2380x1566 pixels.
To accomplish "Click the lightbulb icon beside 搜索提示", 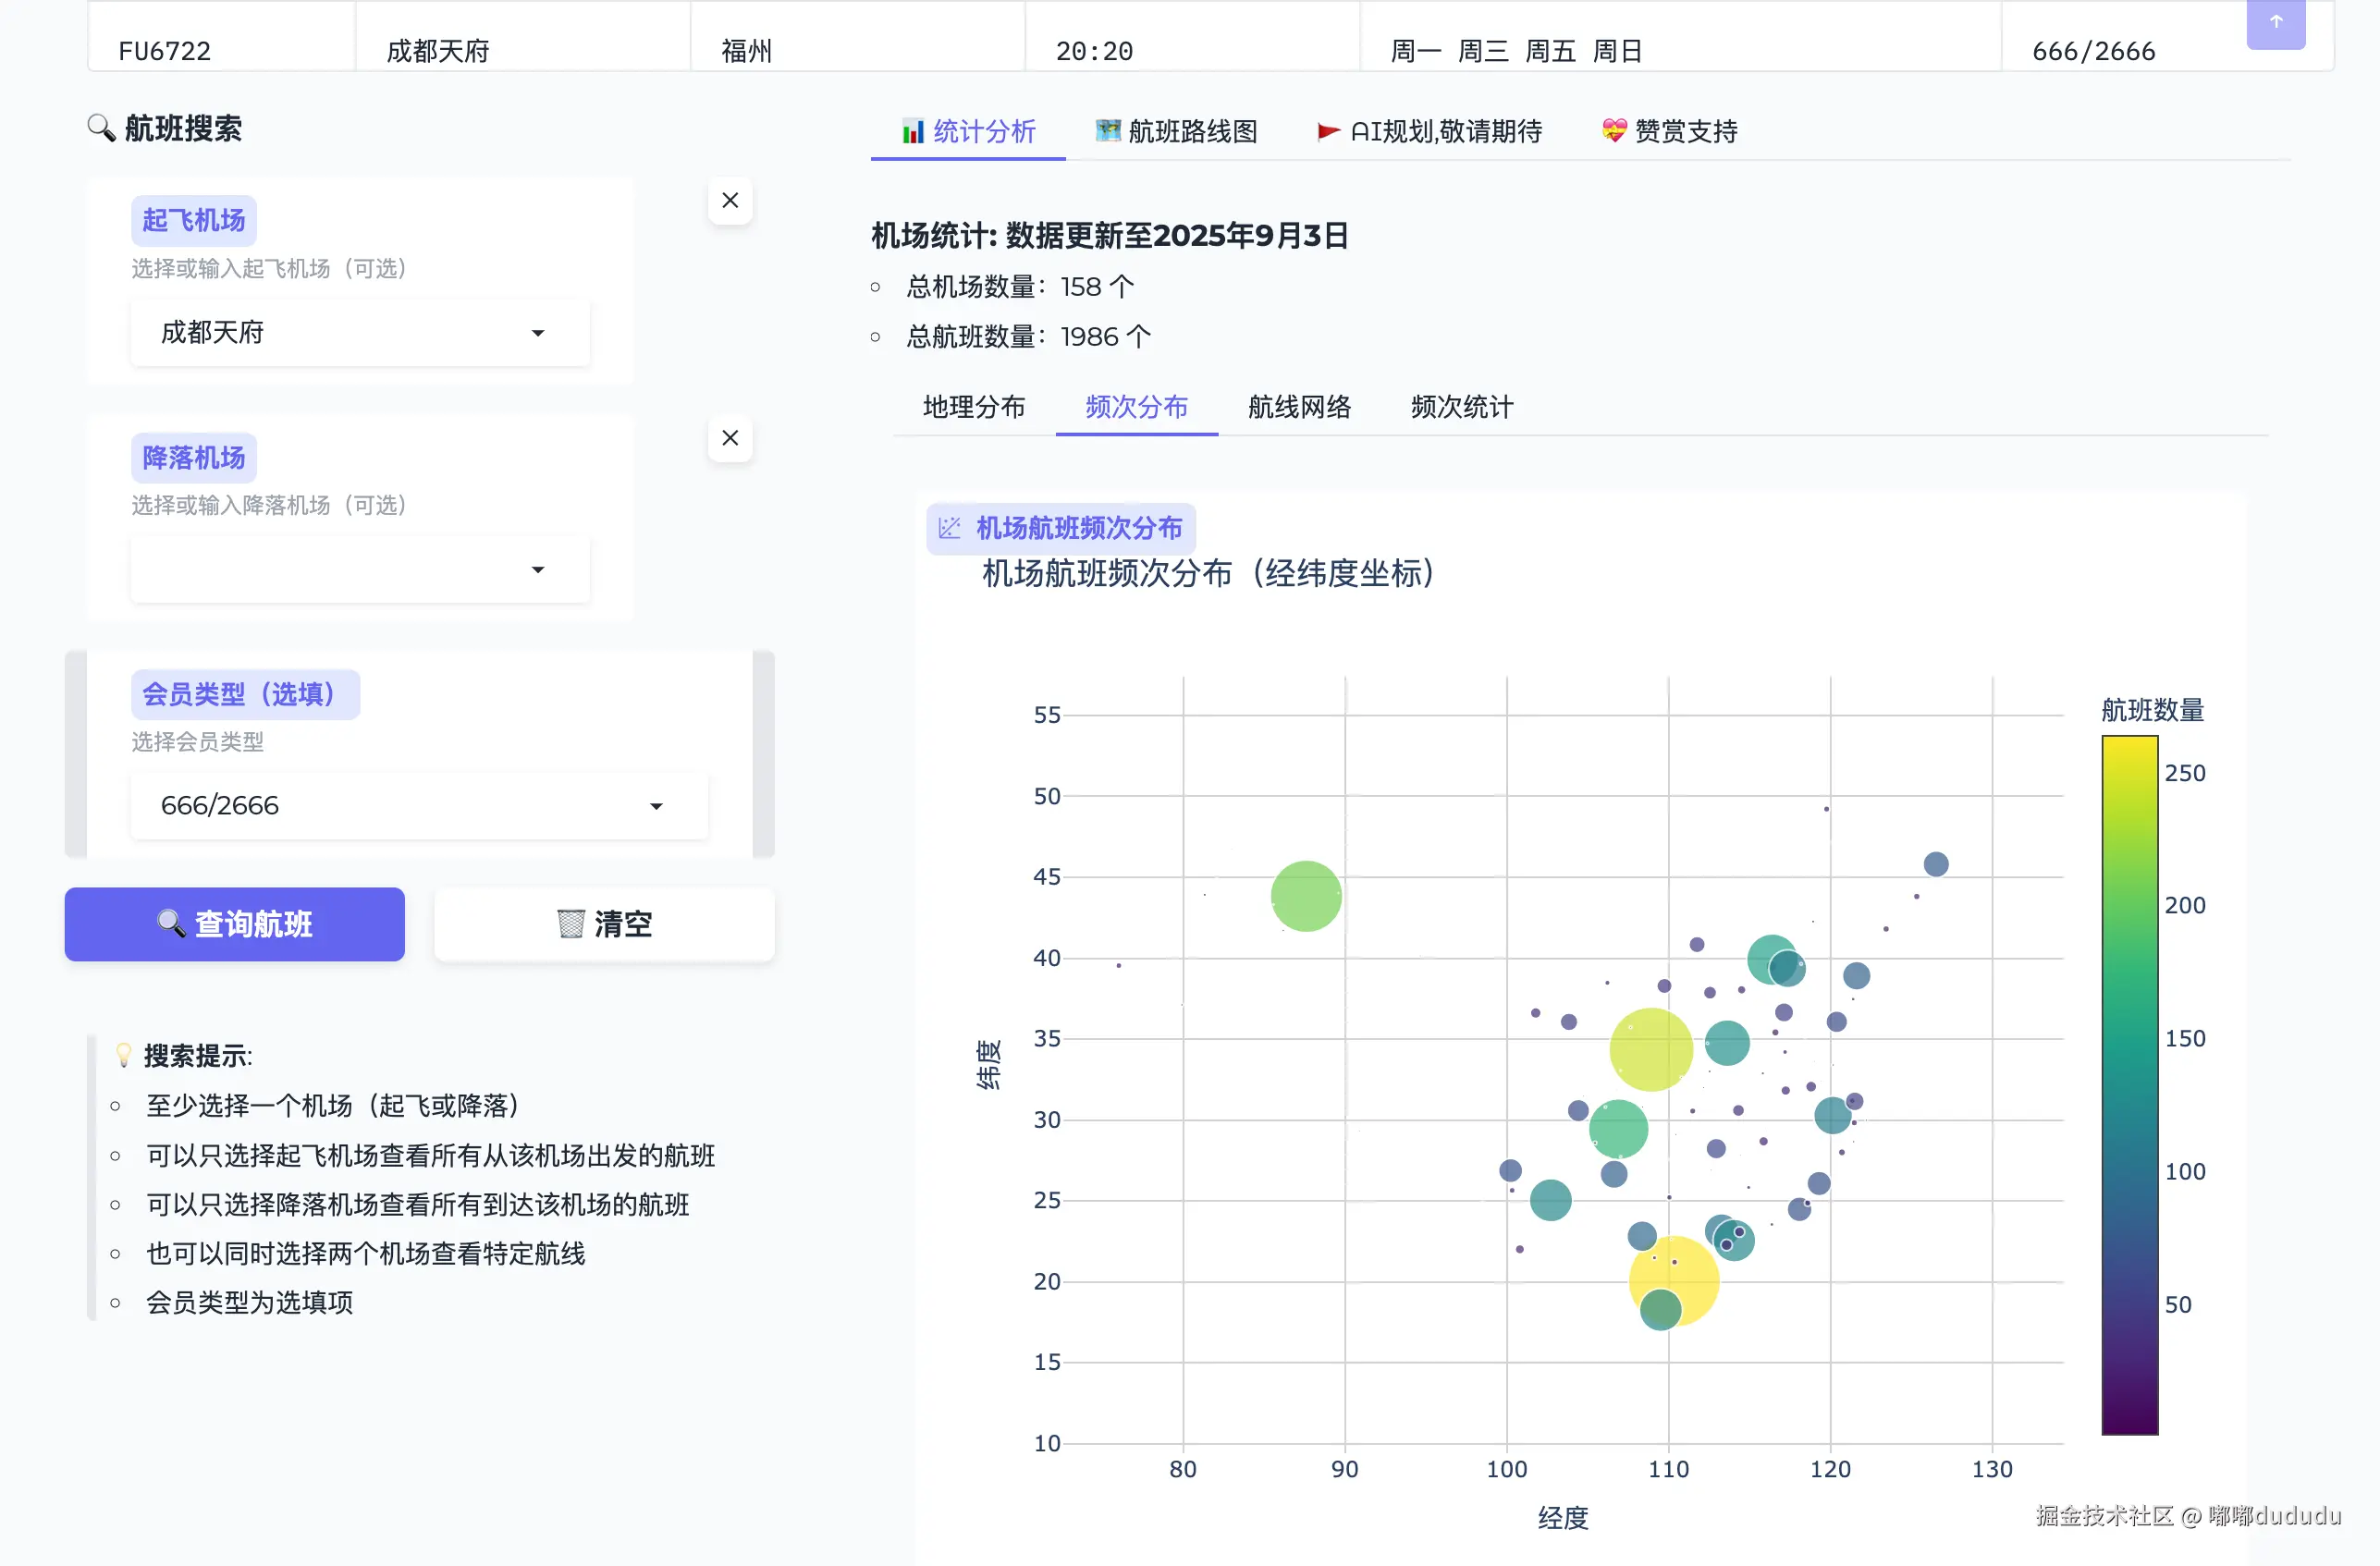I will [123, 1055].
